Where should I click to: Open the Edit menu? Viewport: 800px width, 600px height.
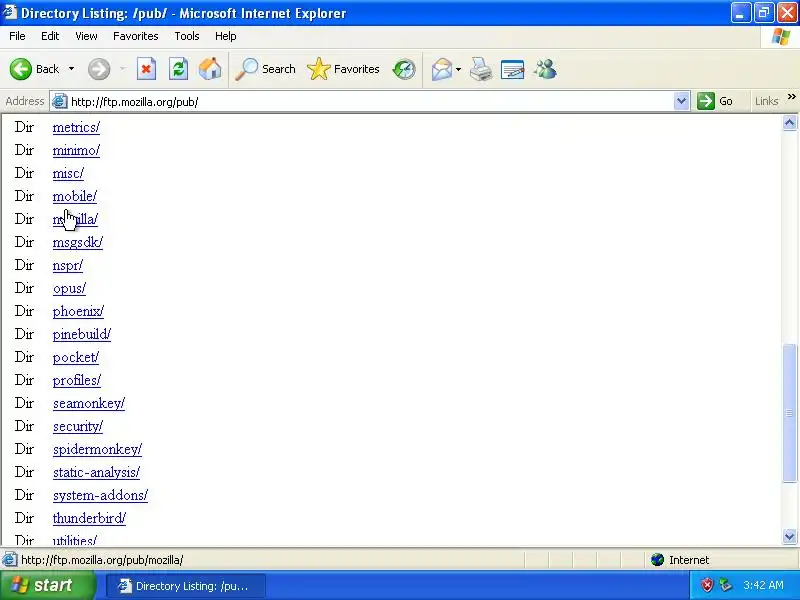pyautogui.click(x=50, y=36)
